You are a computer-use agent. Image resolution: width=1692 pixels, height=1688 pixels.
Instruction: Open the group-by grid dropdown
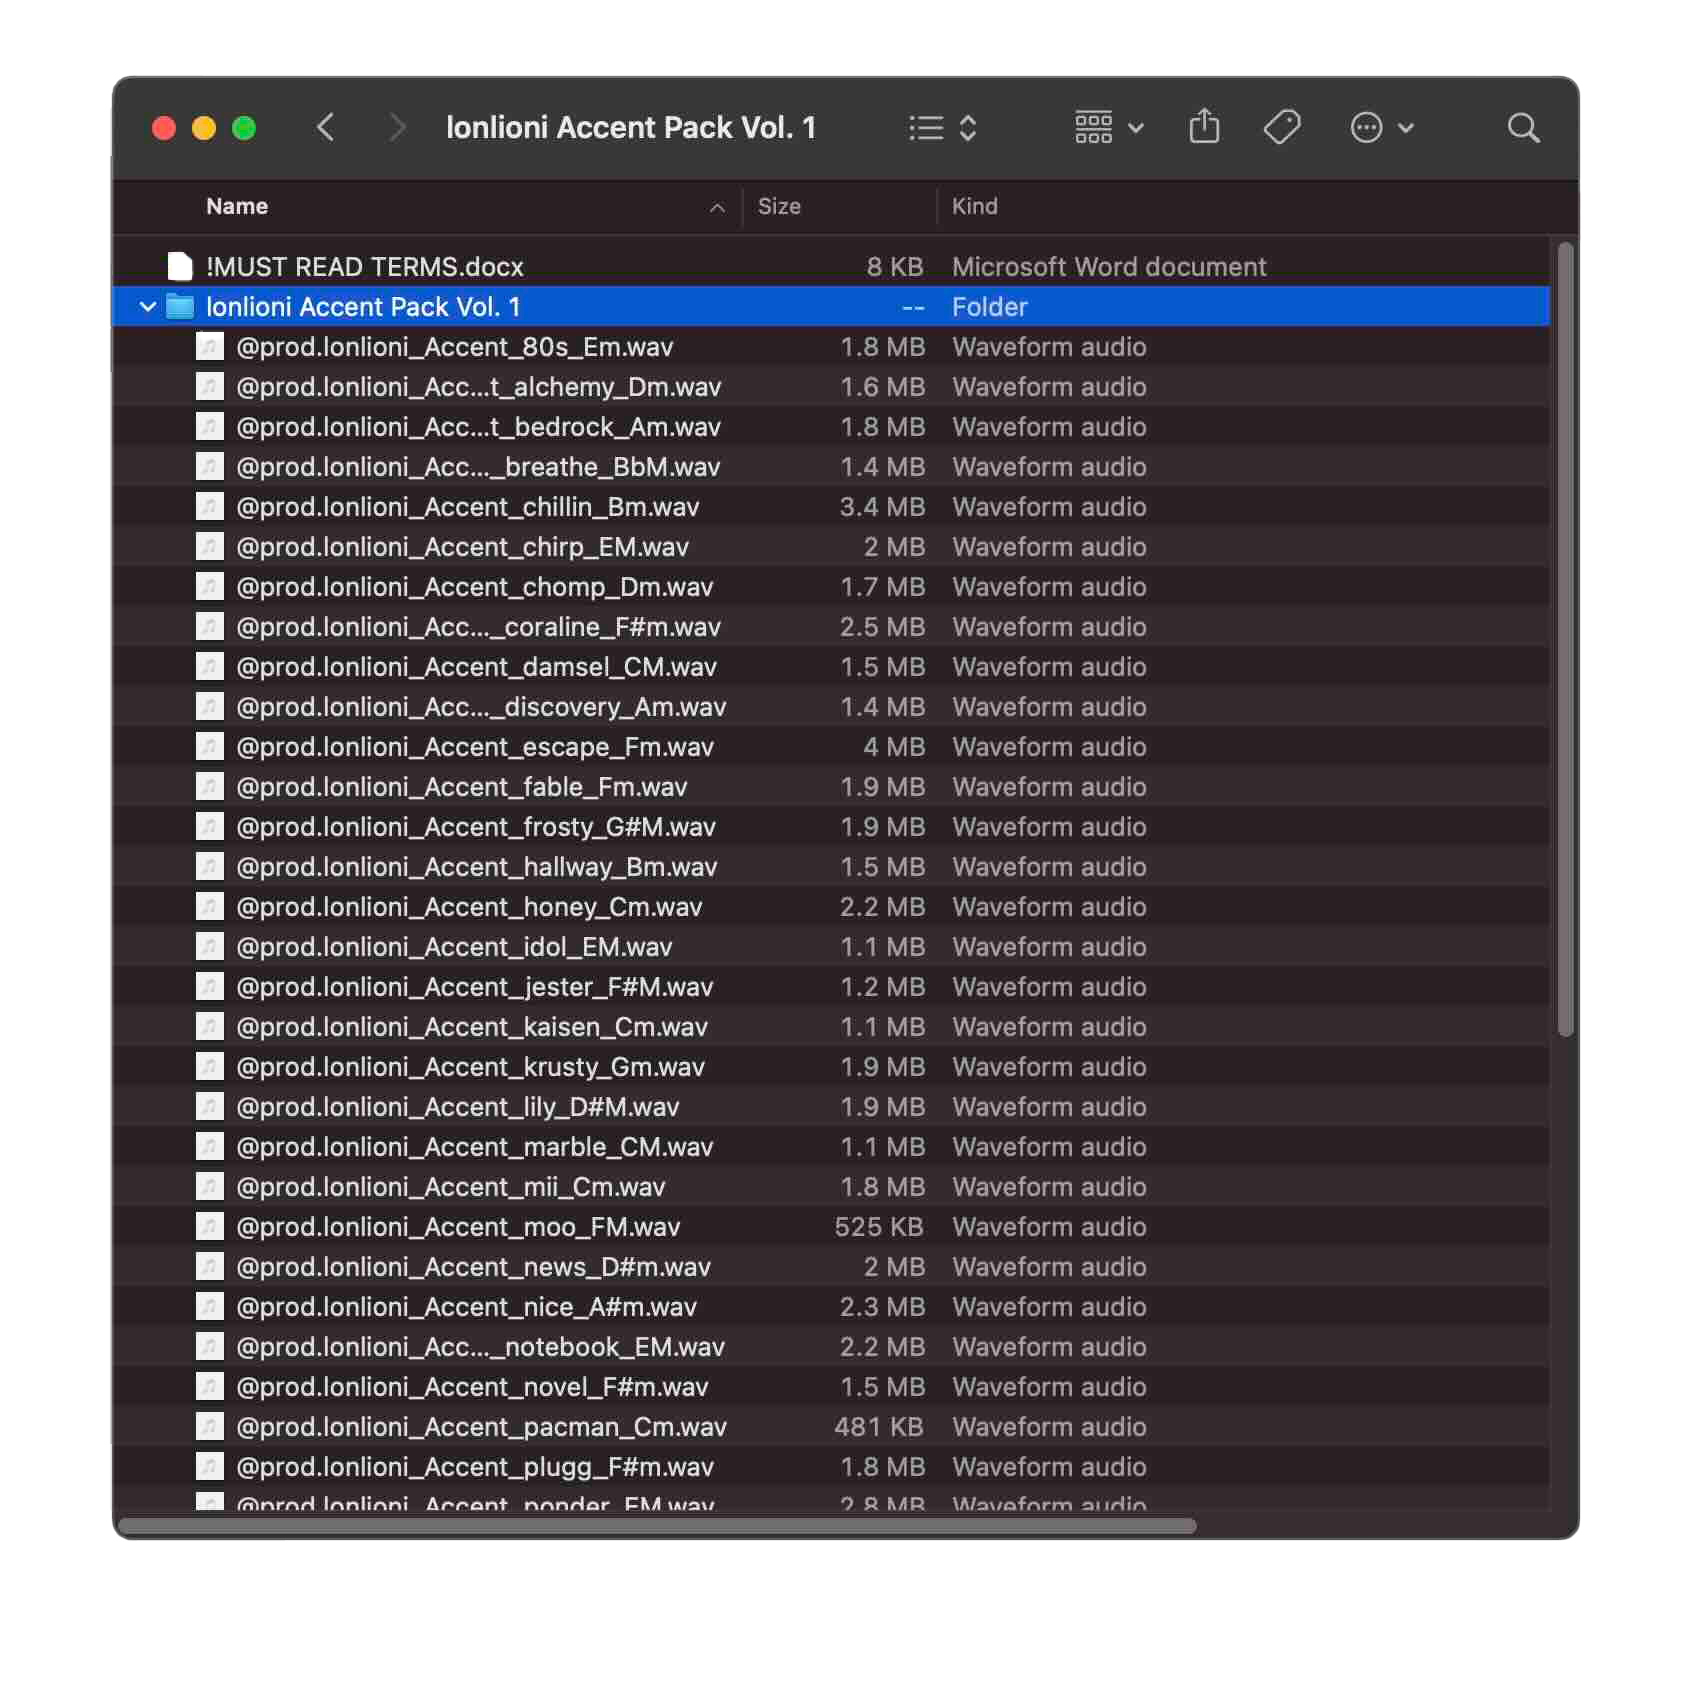tap(1108, 127)
